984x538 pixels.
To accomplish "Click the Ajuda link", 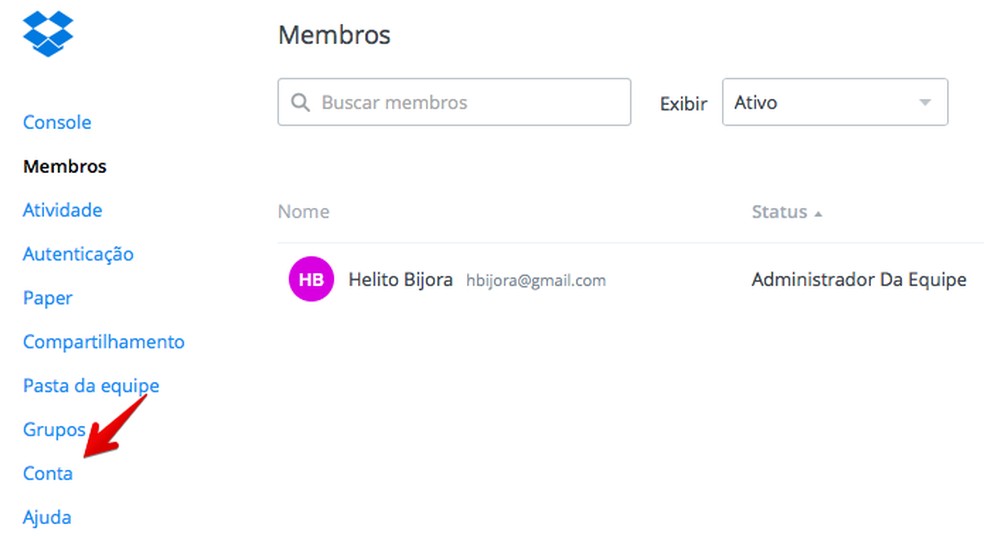I will tap(47, 518).
